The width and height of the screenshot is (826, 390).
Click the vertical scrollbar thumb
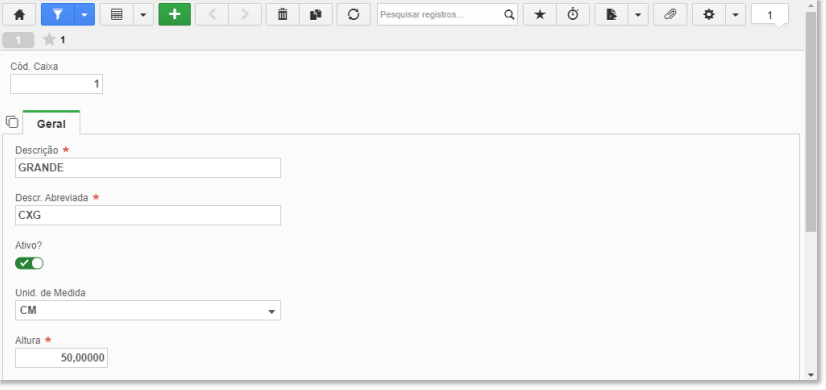[x=811, y=121]
